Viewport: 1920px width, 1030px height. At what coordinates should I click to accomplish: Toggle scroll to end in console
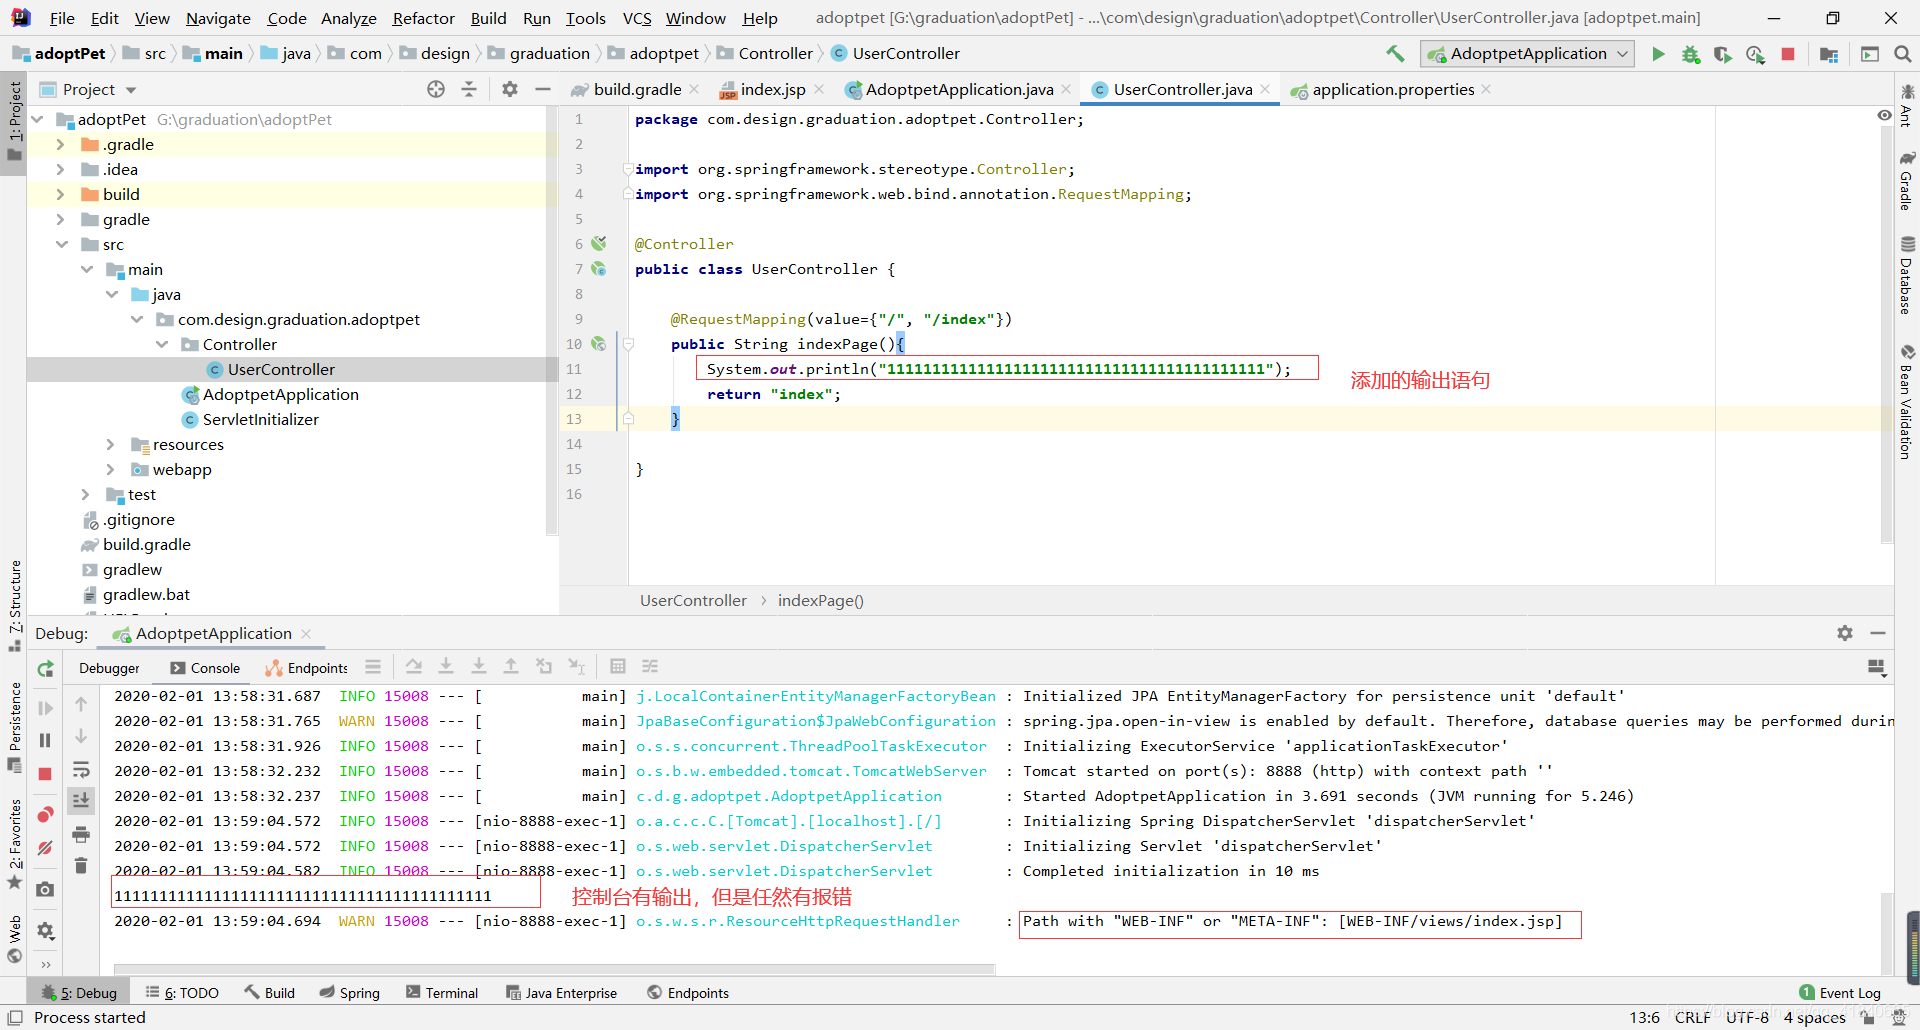(x=81, y=800)
